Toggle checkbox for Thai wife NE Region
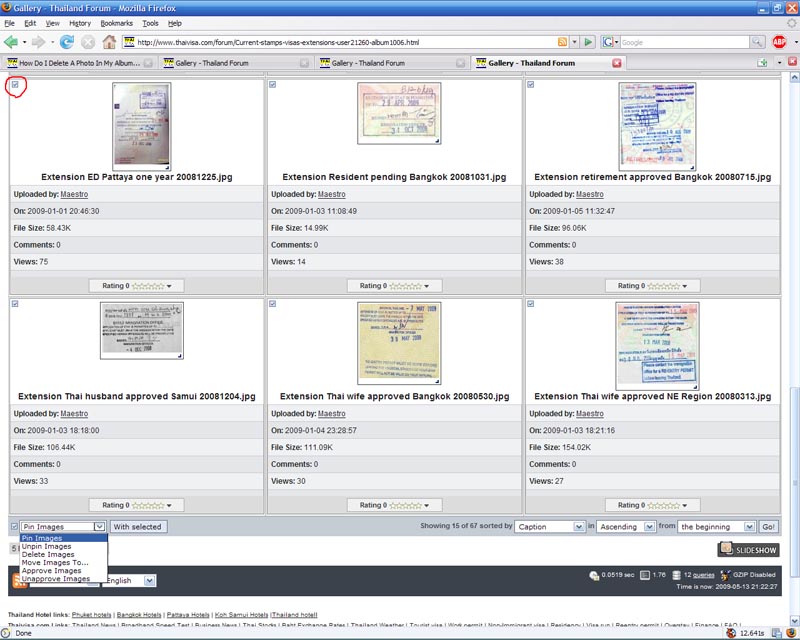This screenshot has width=800, height=640. tap(531, 304)
